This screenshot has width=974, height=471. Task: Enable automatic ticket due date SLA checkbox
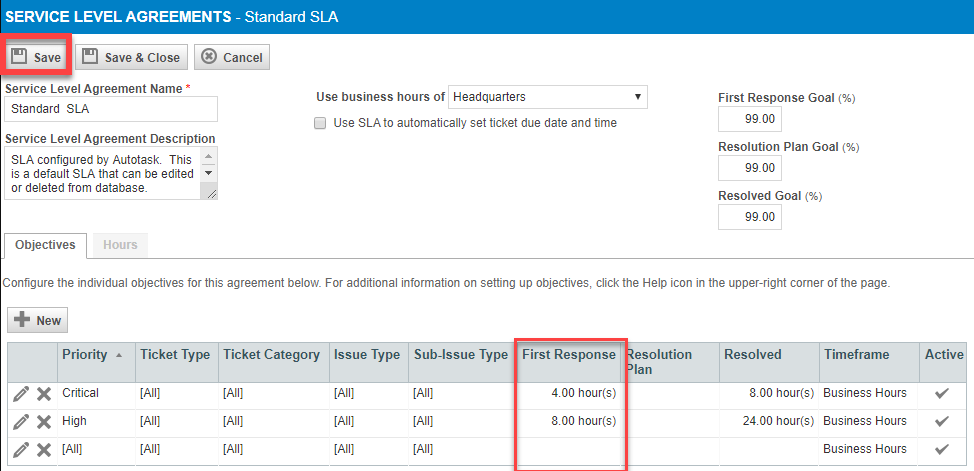(x=320, y=123)
